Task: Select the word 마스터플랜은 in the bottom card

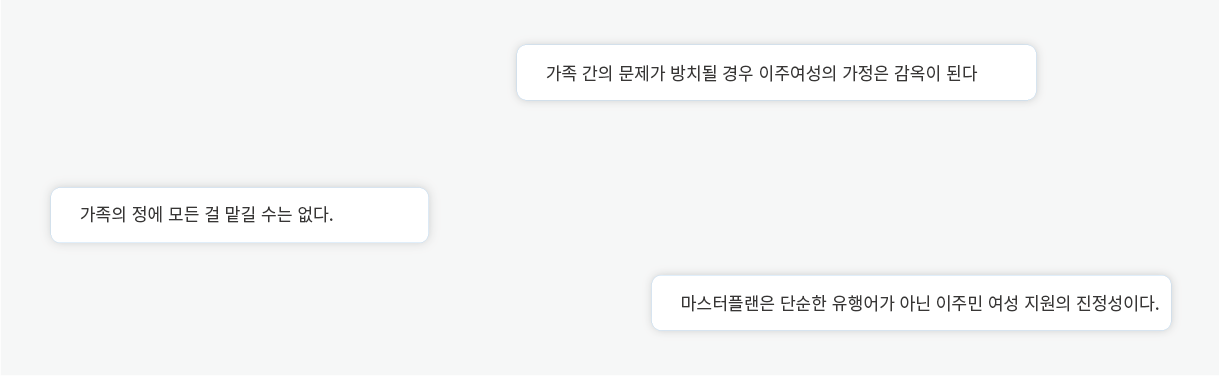Action: [x=728, y=303]
